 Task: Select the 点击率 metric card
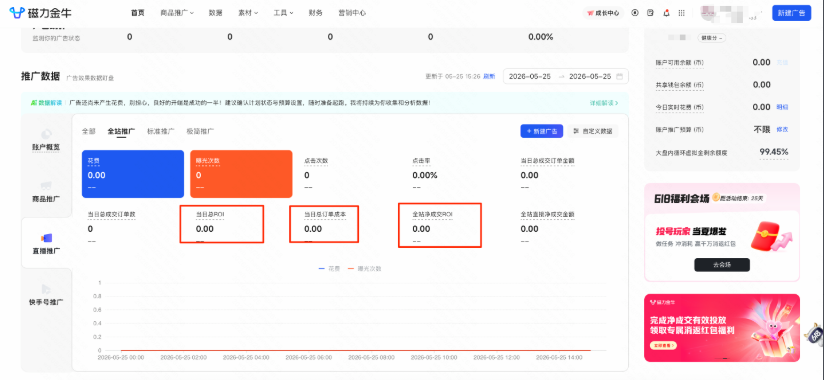pyautogui.click(x=458, y=174)
